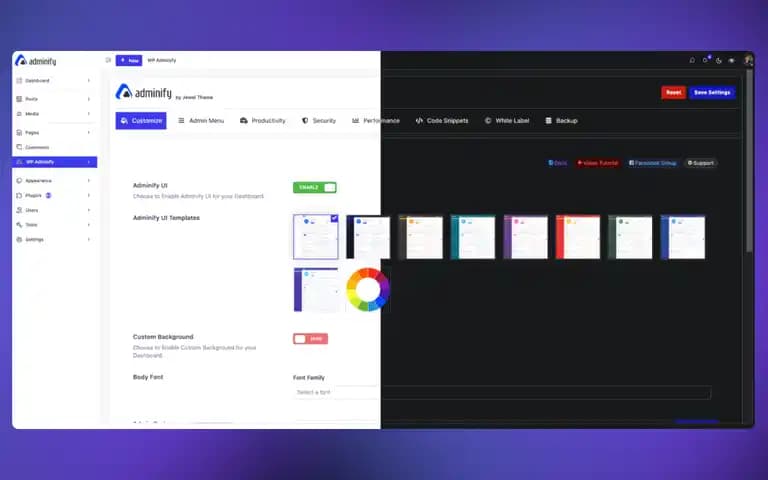Click the sidebar collapse icon beside New

point(108,60)
